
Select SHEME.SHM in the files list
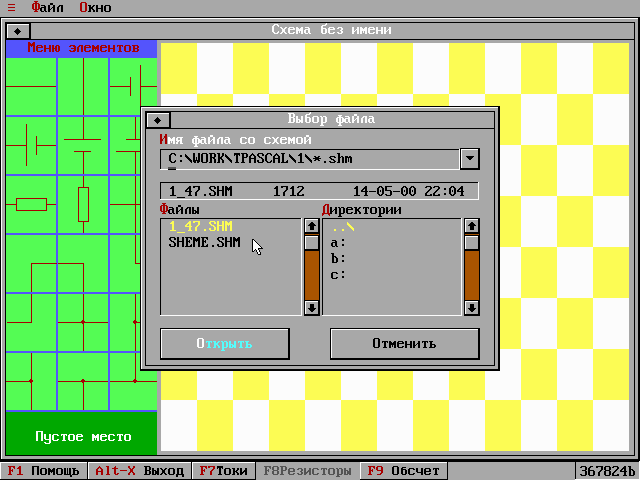[x=204, y=242]
